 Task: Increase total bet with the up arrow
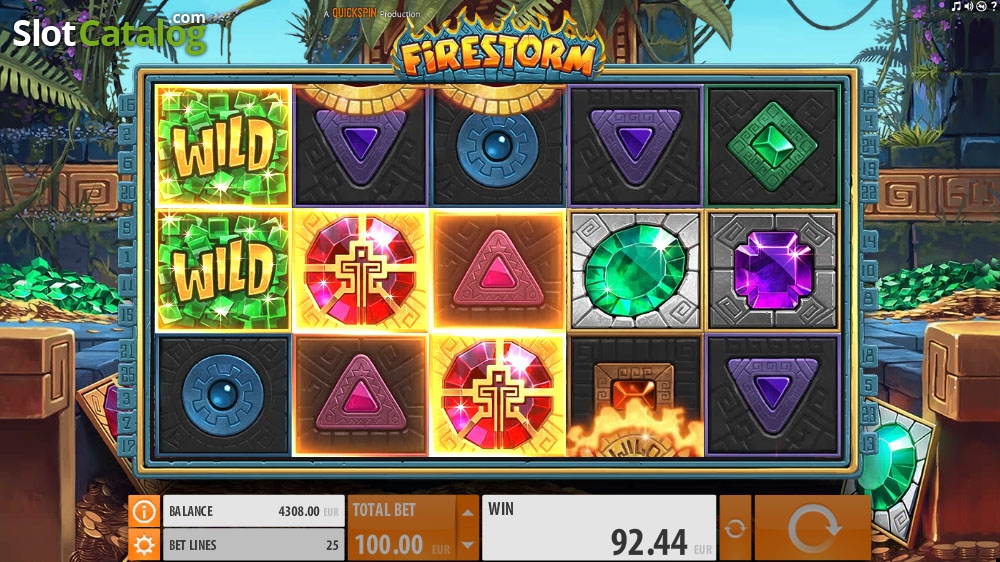pyautogui.click(x=467, y=512)
